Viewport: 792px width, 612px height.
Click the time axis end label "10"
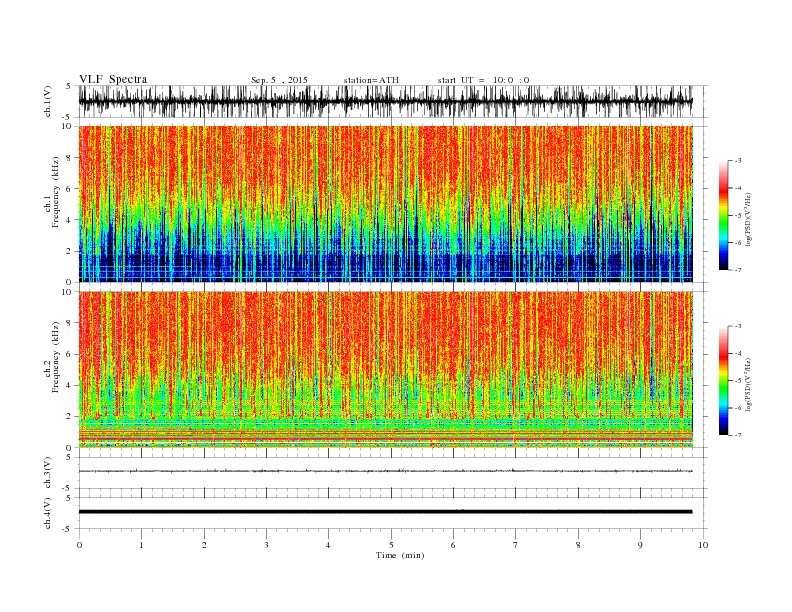[x=703, y=545]
